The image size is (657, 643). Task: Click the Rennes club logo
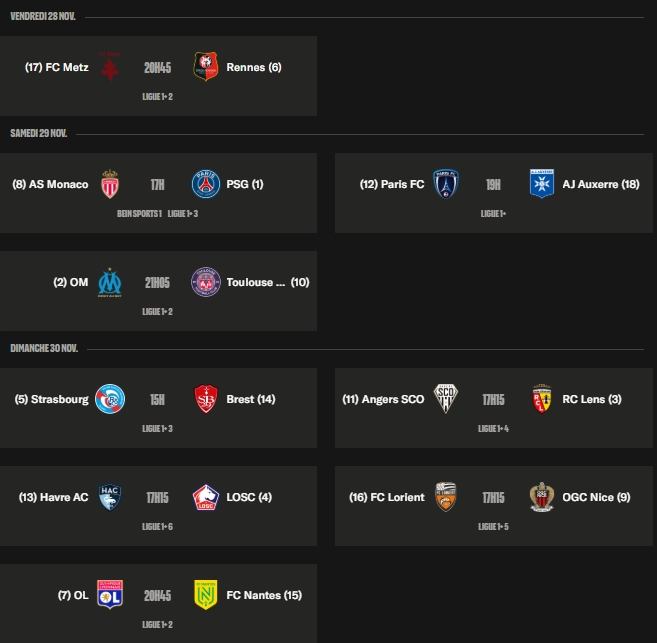pyautogui.click(x=205, y=67)
